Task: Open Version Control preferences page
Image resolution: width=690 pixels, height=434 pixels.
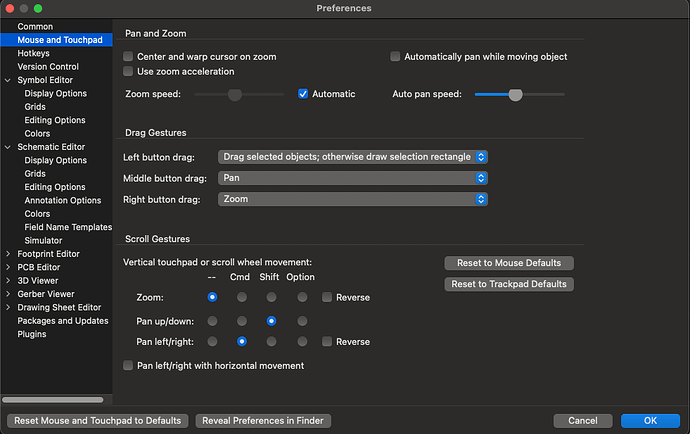Action: coord(48,66)
